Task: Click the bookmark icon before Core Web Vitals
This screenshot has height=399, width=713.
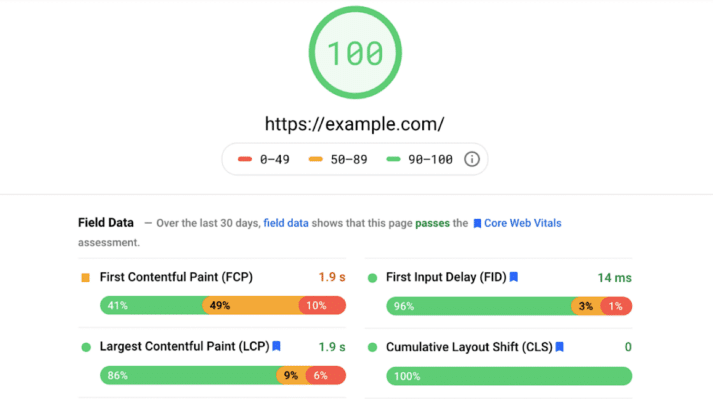Action: pos(477,223)
